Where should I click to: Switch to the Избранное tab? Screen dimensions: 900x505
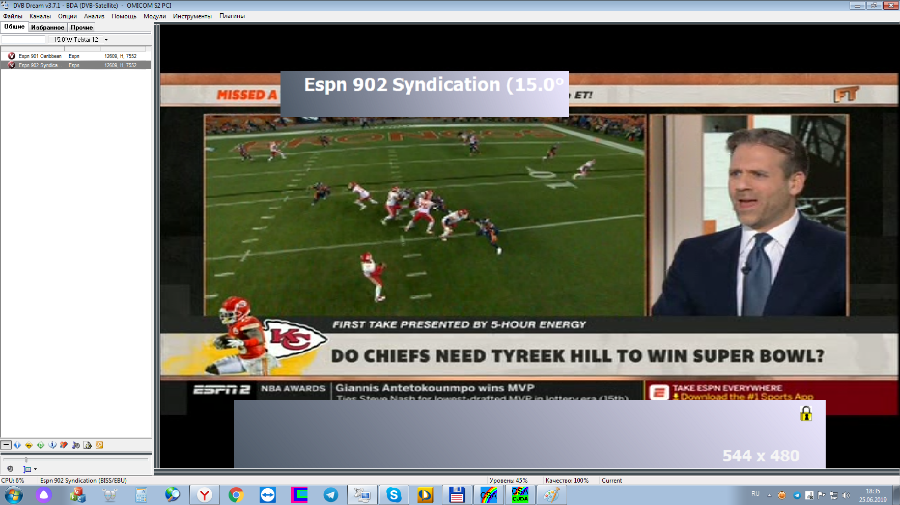coord(46,27)
